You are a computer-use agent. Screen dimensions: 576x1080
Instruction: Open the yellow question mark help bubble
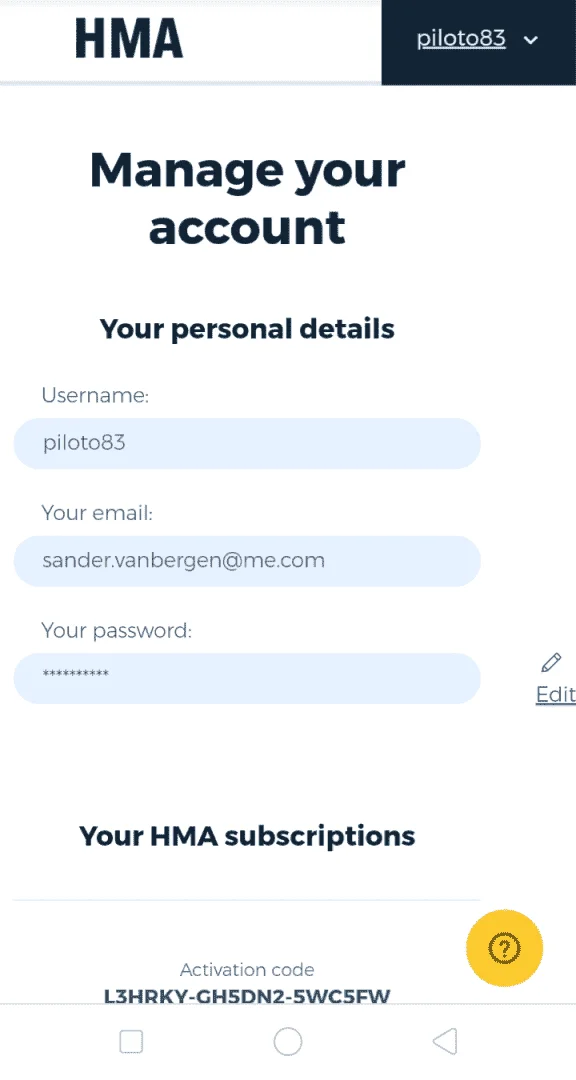click(504, 948)
